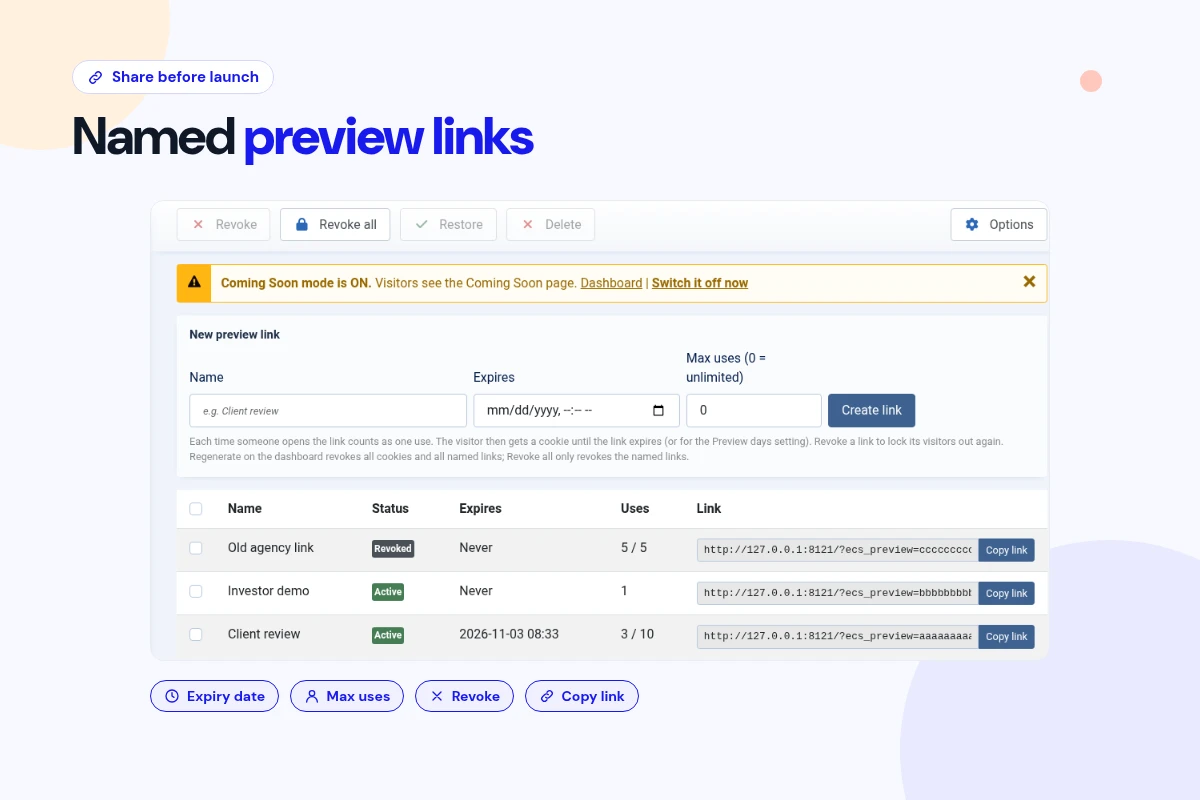Viewport: 1200px width, 800px height.
Task: Click the 'New preview link' heading
Action: [x=235, y=335]
